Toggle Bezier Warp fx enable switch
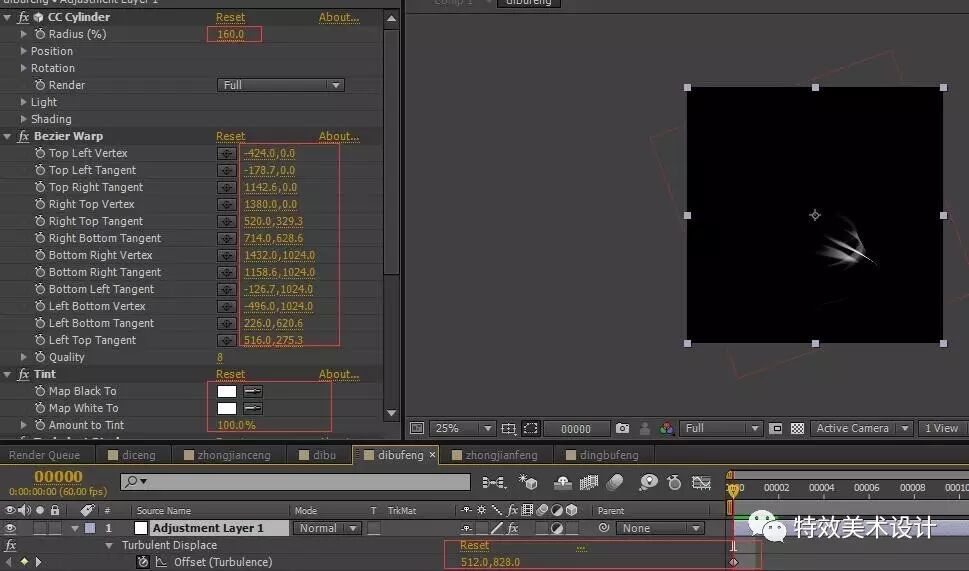This screenshot has width=969, height=571. coord(23,136)
